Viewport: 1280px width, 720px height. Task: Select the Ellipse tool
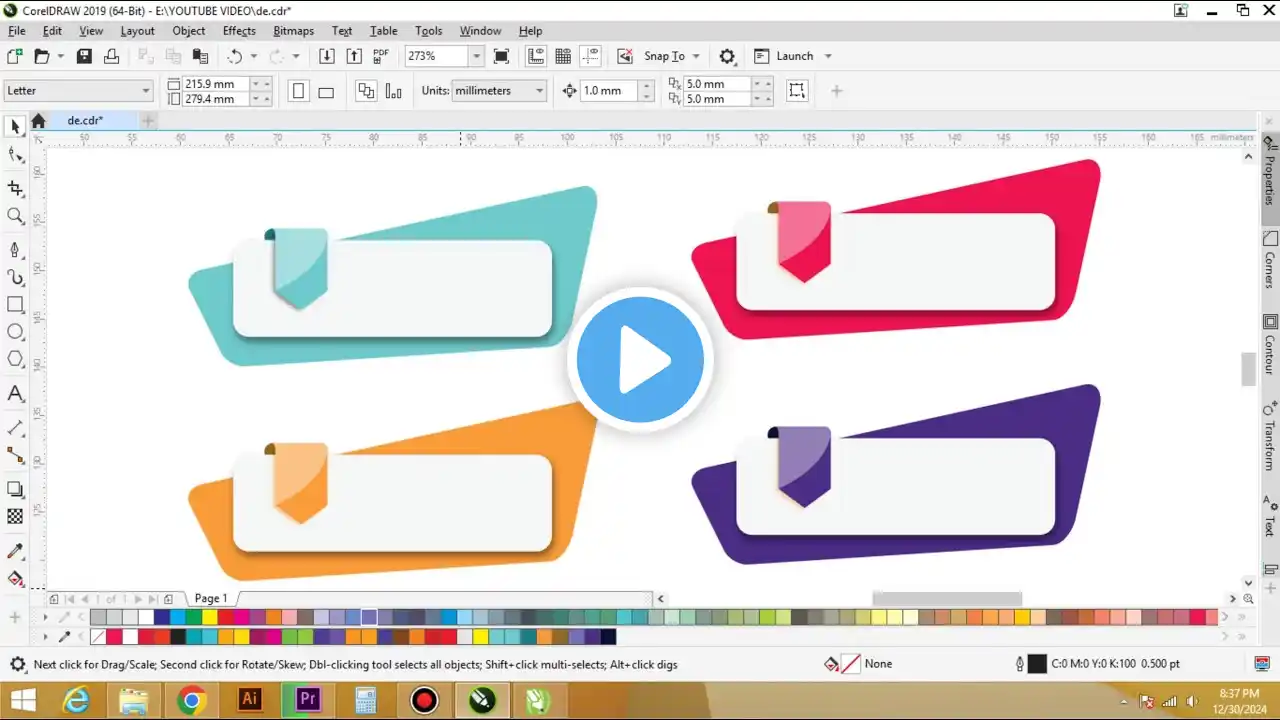[x=15, y=332]
